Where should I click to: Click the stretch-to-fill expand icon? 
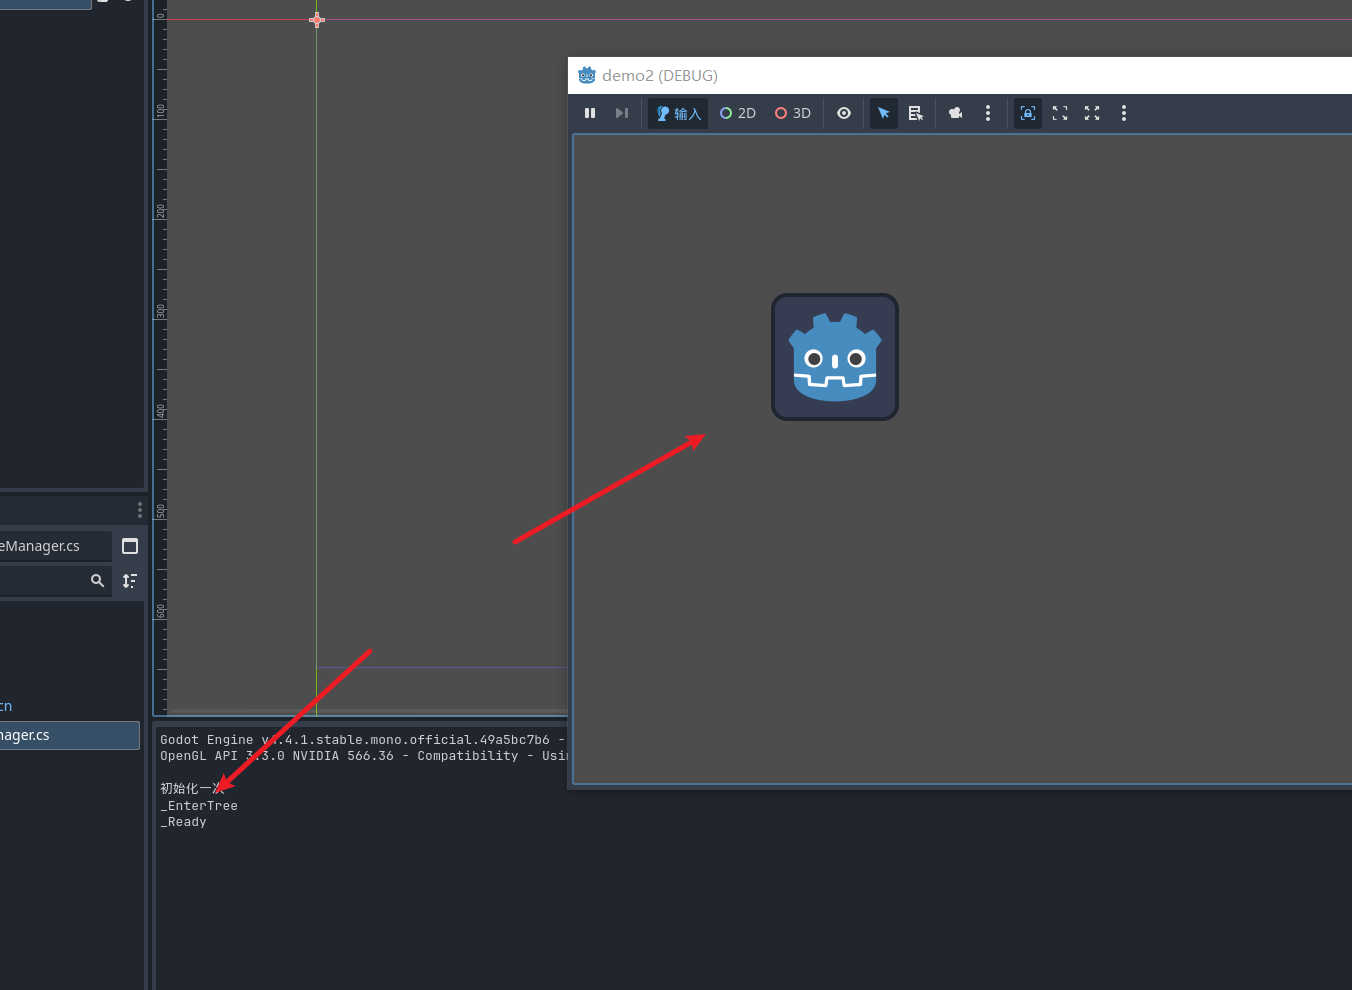pos(1092,113)
